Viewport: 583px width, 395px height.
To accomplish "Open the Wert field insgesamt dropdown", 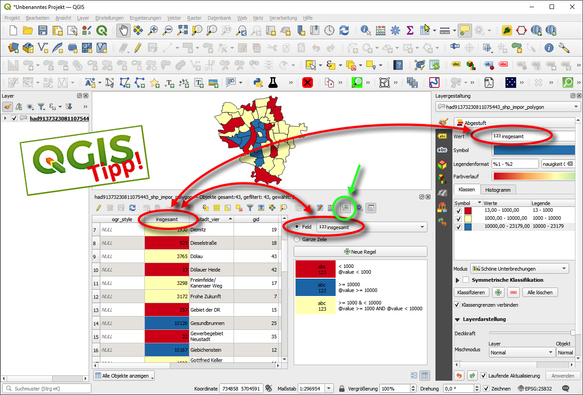I will 534,136.
